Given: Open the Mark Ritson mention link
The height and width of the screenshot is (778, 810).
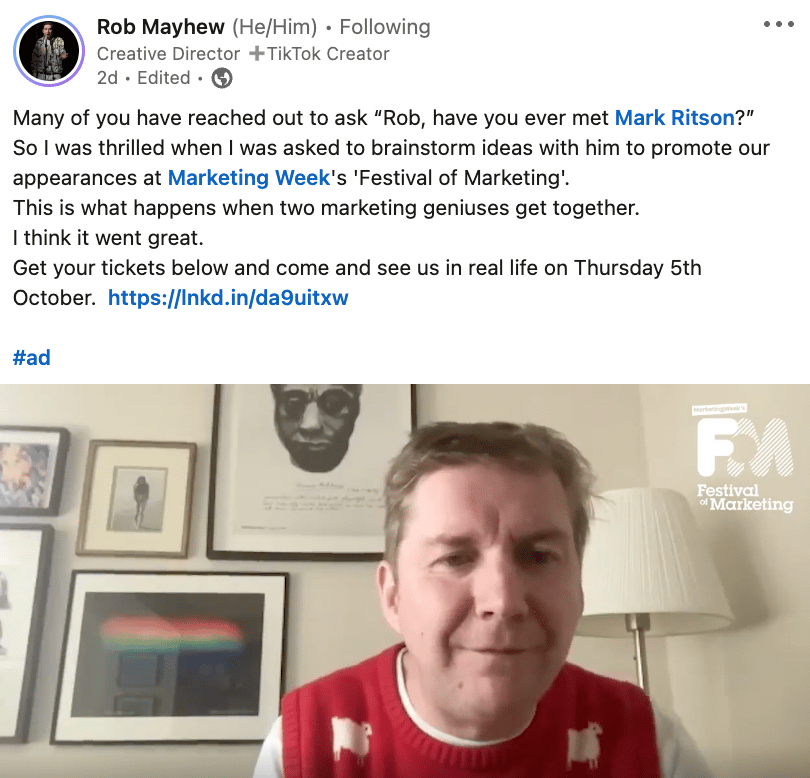Looking at the screenshot, I should [x=675, y=118].
